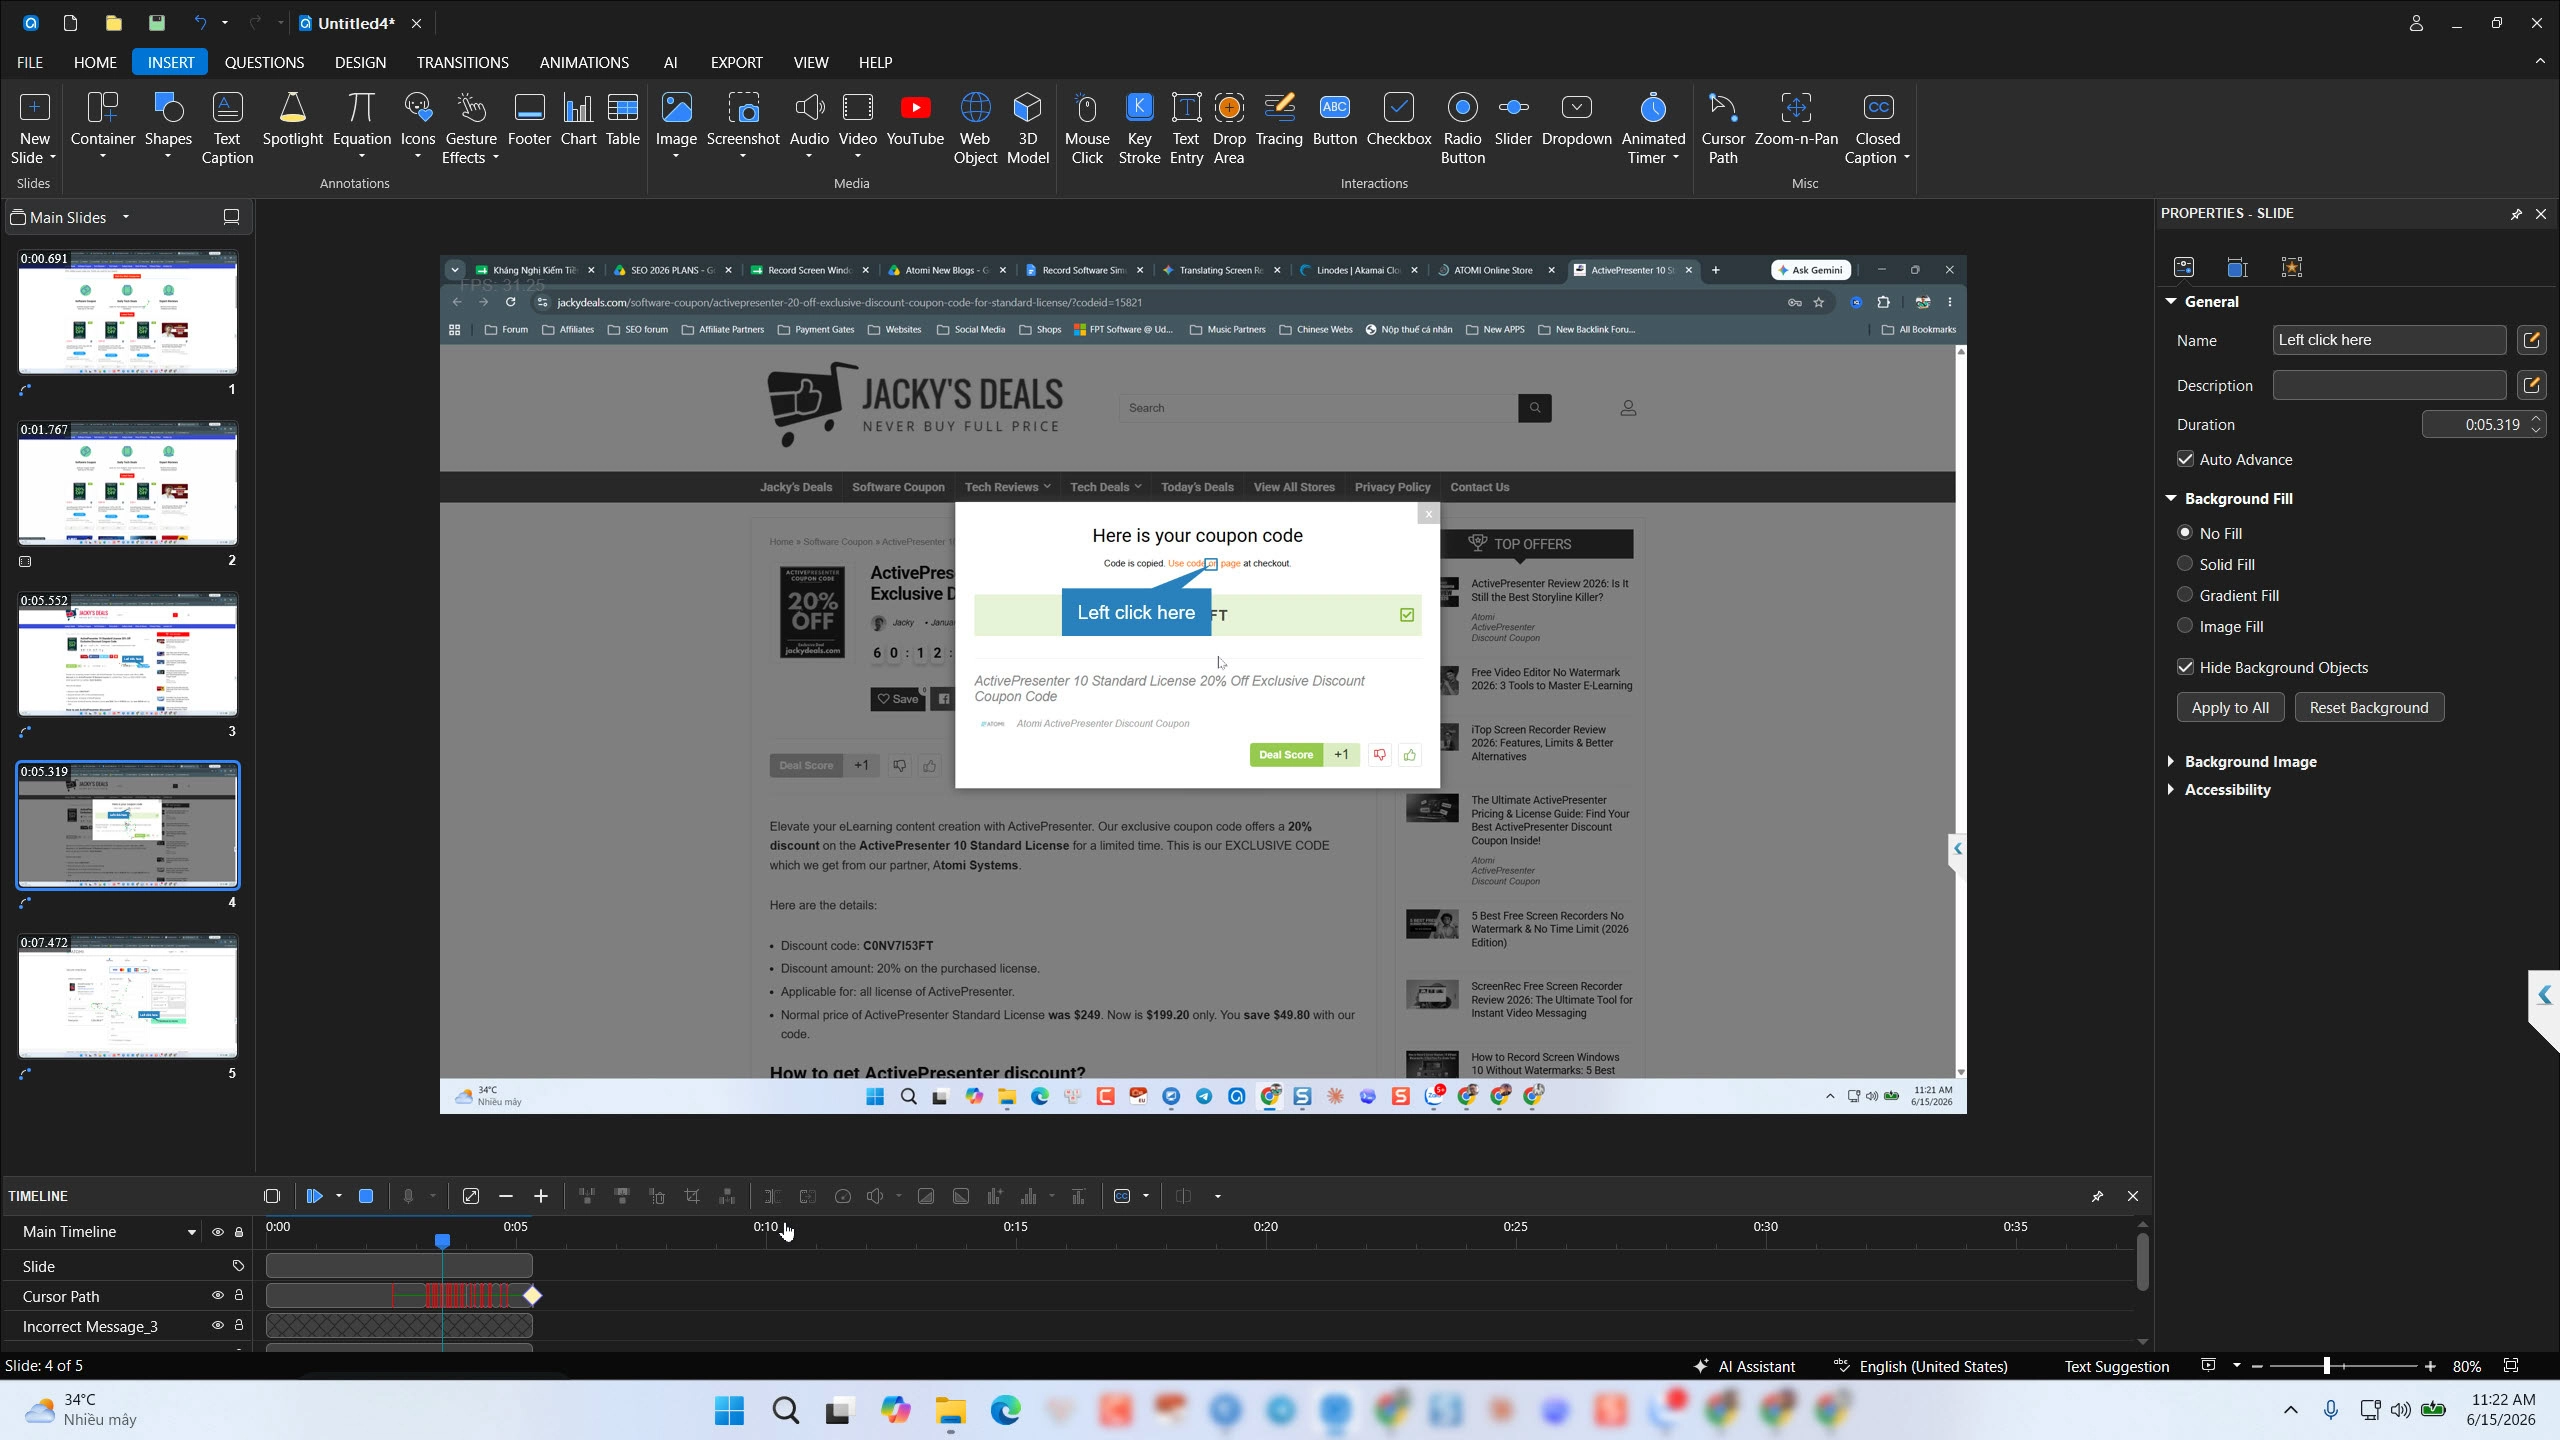The width and height of the screenshot is (2560, 1440).
Task: Open the Main Timeline dropdown
Action: click(191, 1232)
